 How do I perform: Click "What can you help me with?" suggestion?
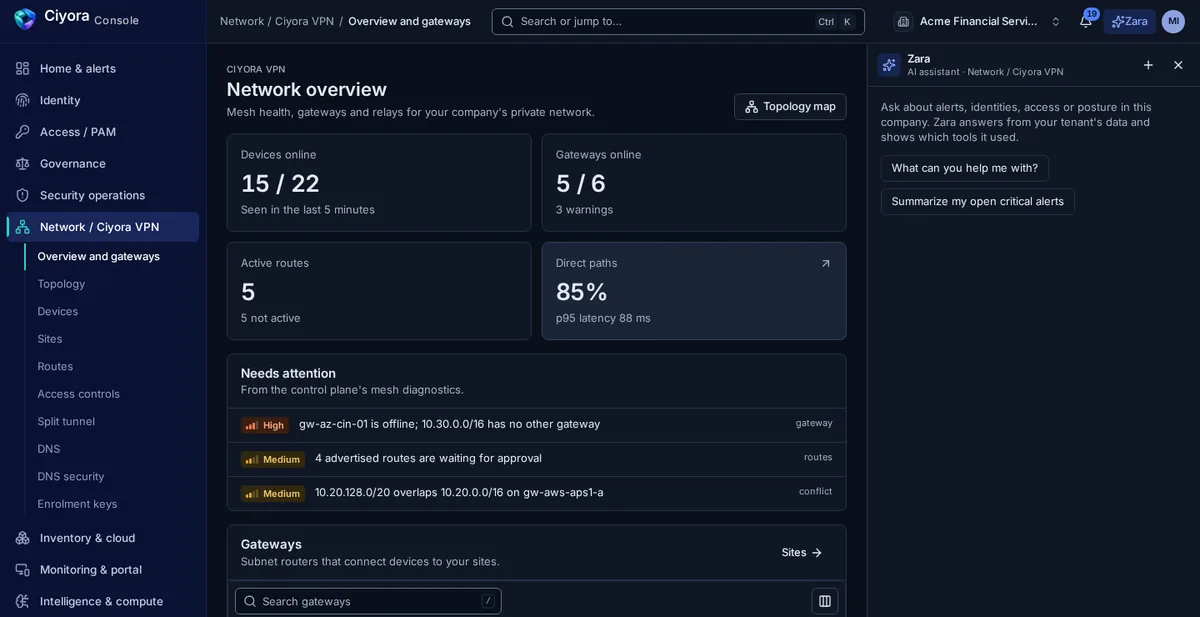[x=965, y=168]
